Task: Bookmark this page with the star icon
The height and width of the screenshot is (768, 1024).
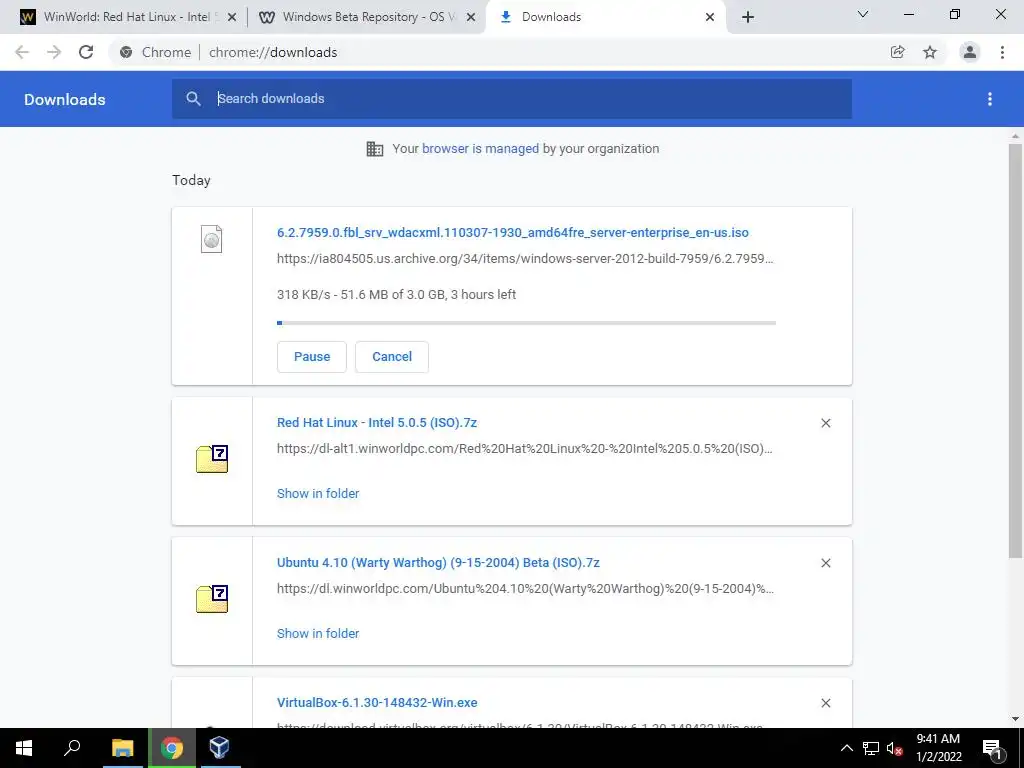Action: [x=930, y=52]
